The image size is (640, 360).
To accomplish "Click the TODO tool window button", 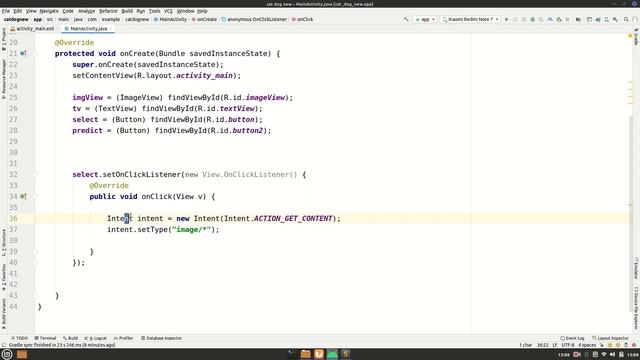I will coord(19,338).
